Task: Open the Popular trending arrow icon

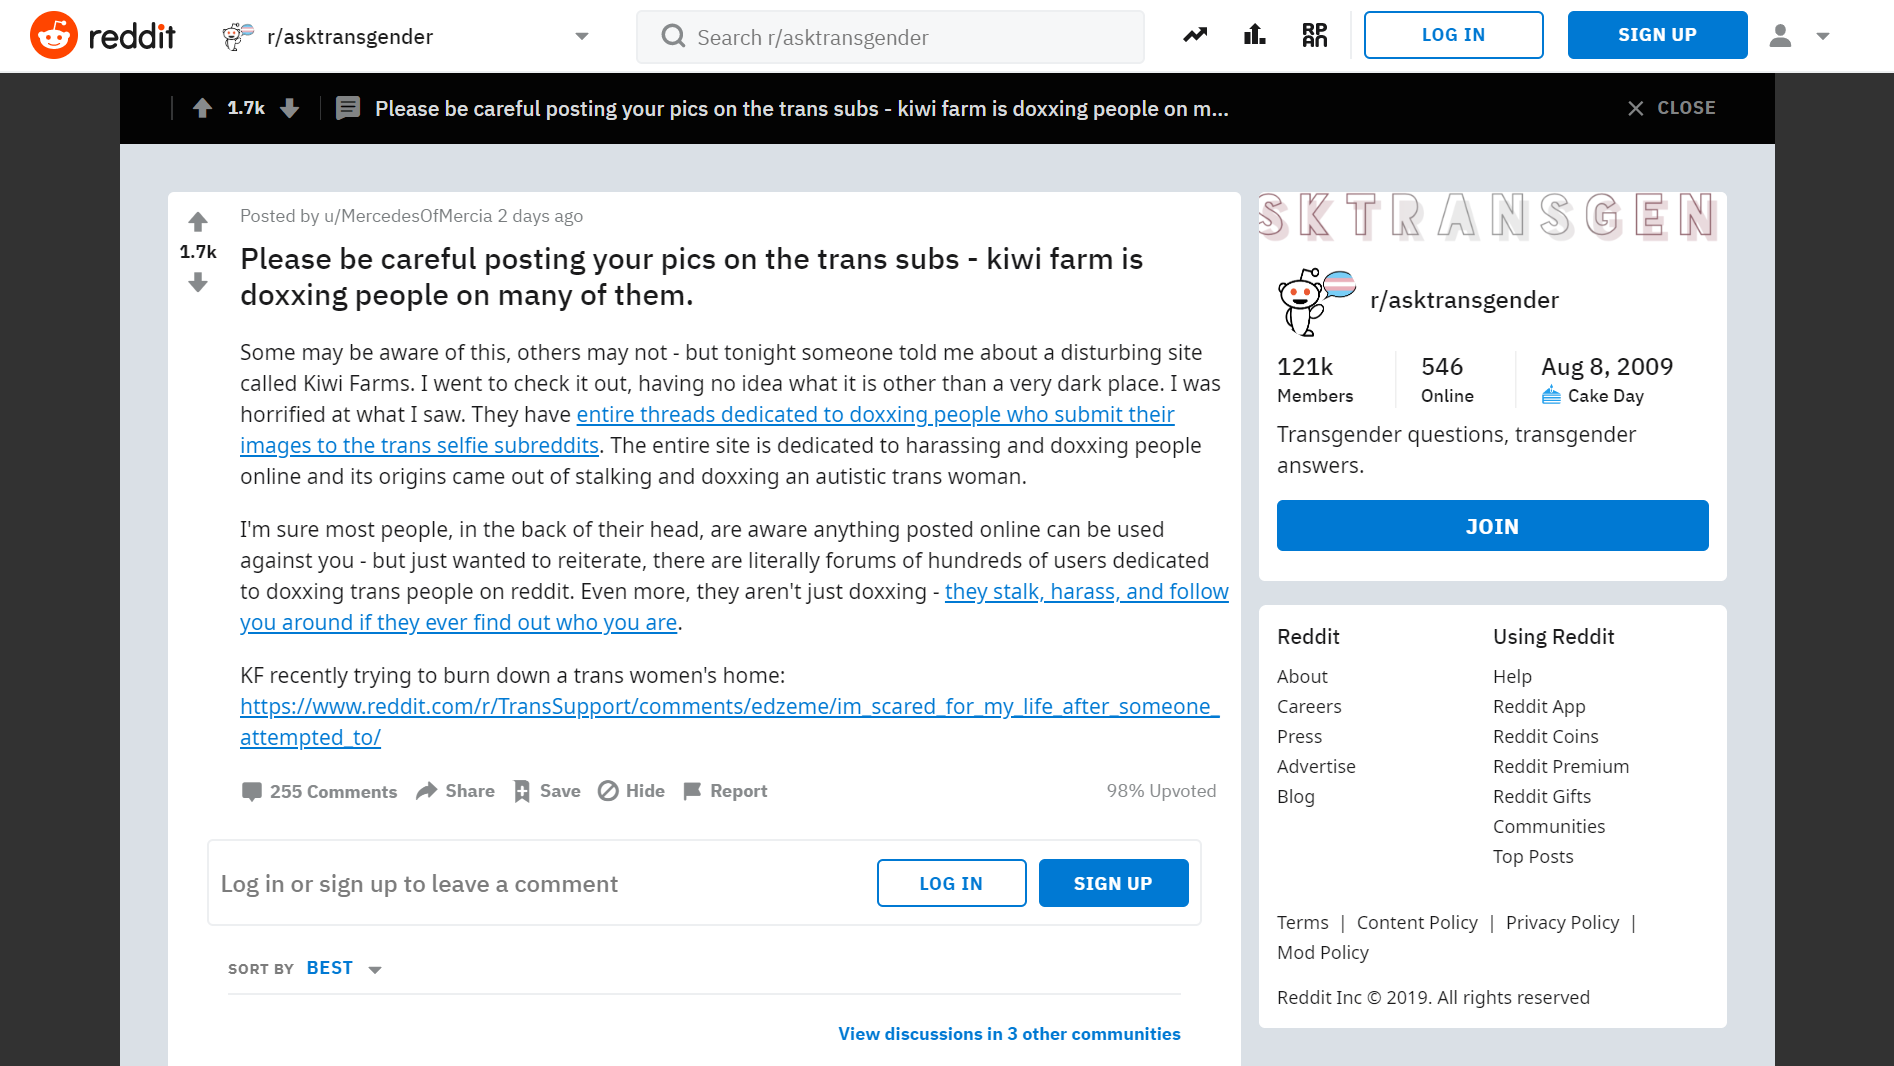Action: (x=1195, y=36)
